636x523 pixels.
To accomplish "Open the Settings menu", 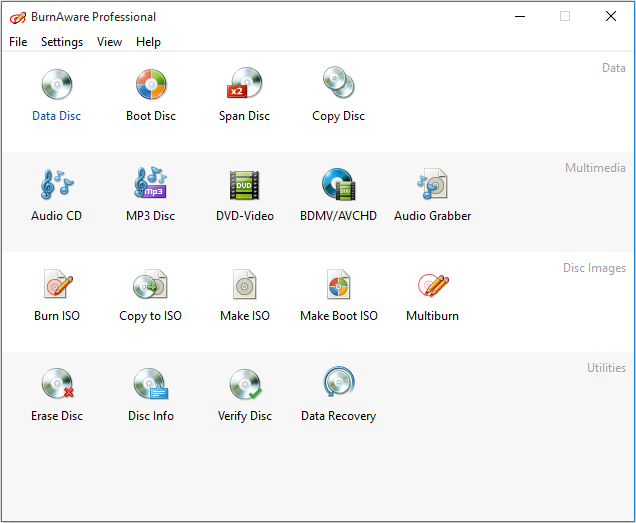I will pos(62,42).
